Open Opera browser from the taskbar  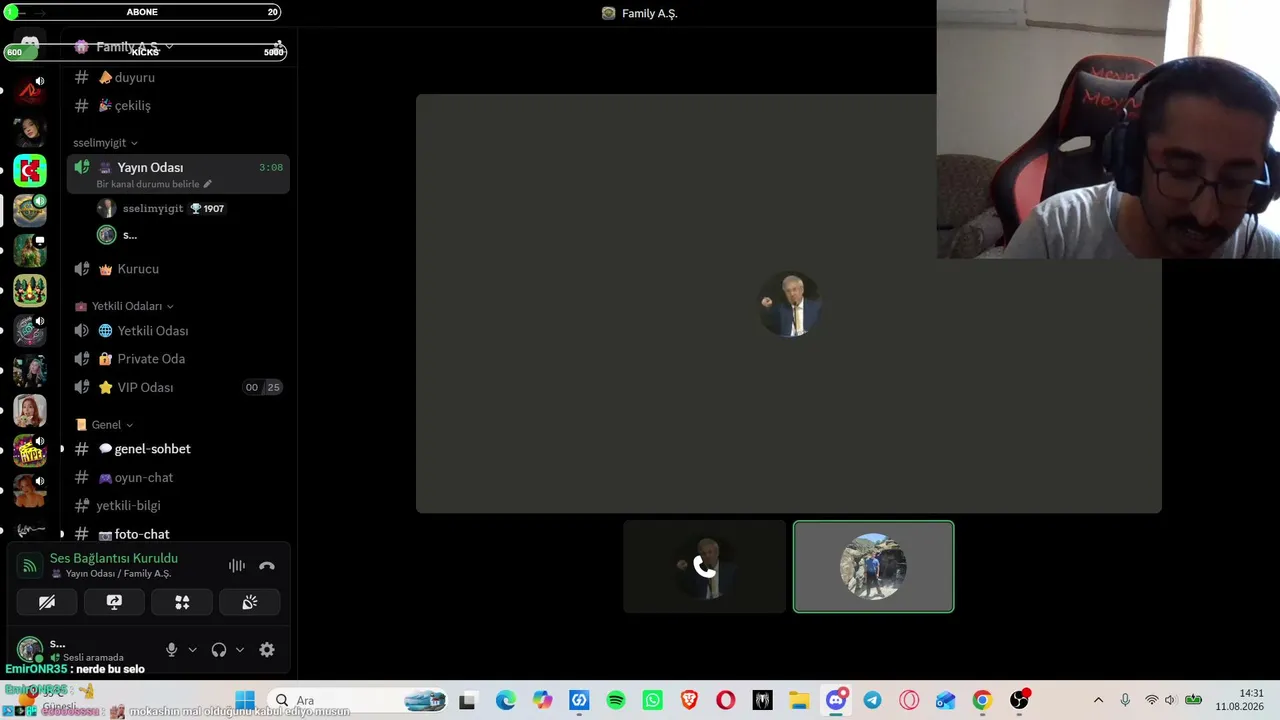coord(726,701)
